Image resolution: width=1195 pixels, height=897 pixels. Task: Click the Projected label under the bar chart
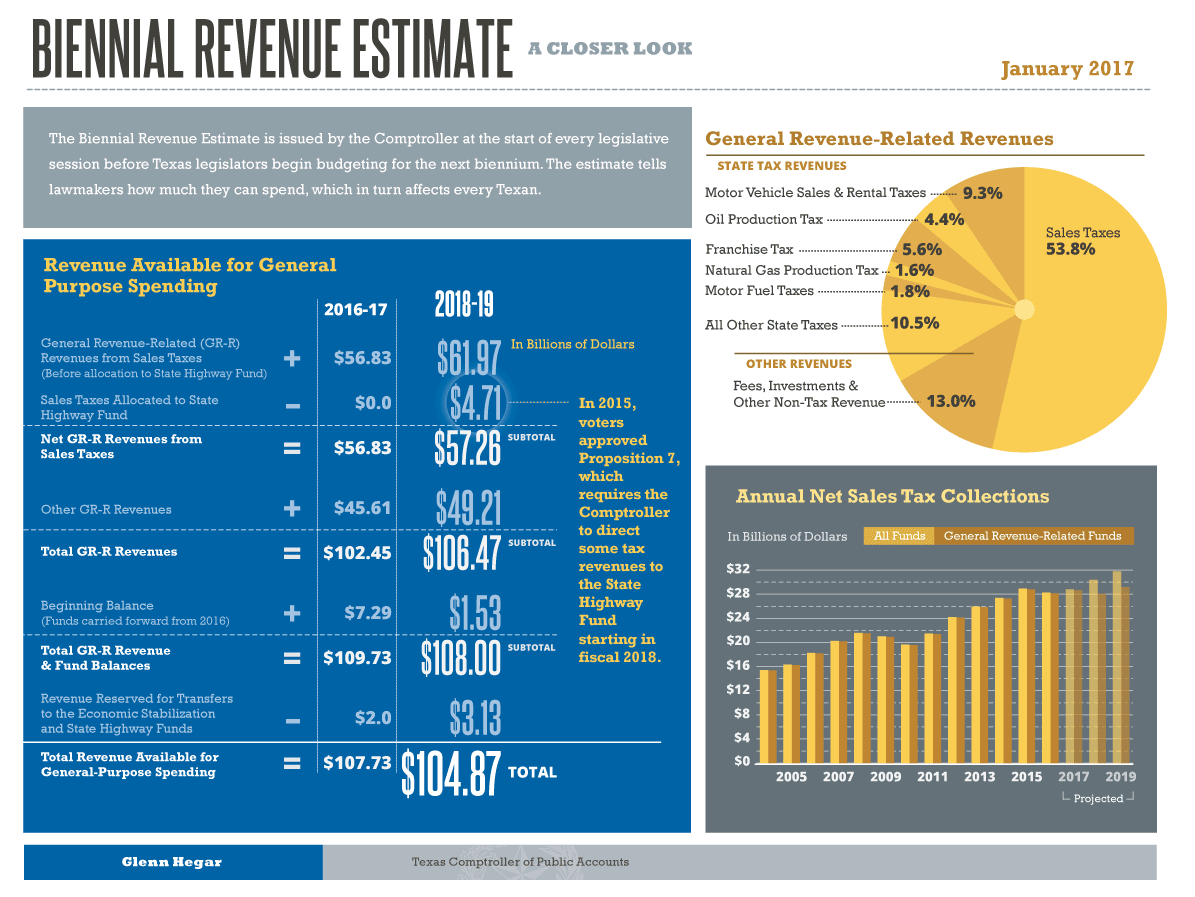(x=1098, y=799)
